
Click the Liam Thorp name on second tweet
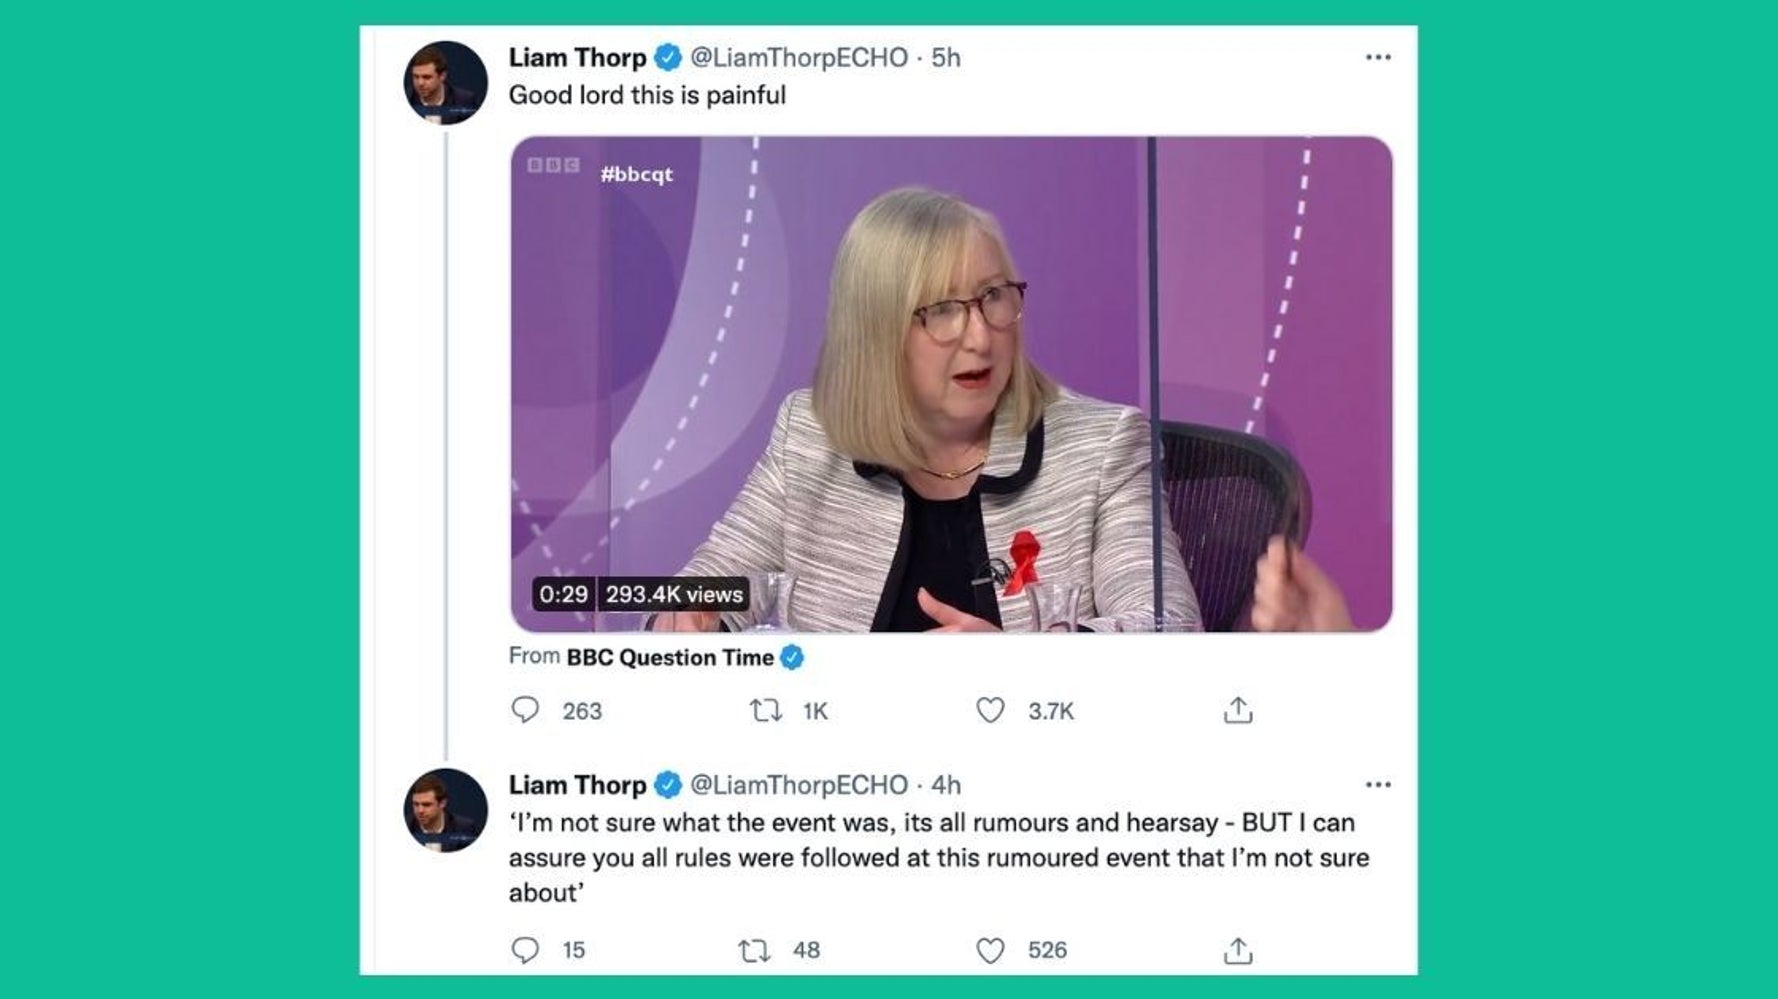[577, 784]
